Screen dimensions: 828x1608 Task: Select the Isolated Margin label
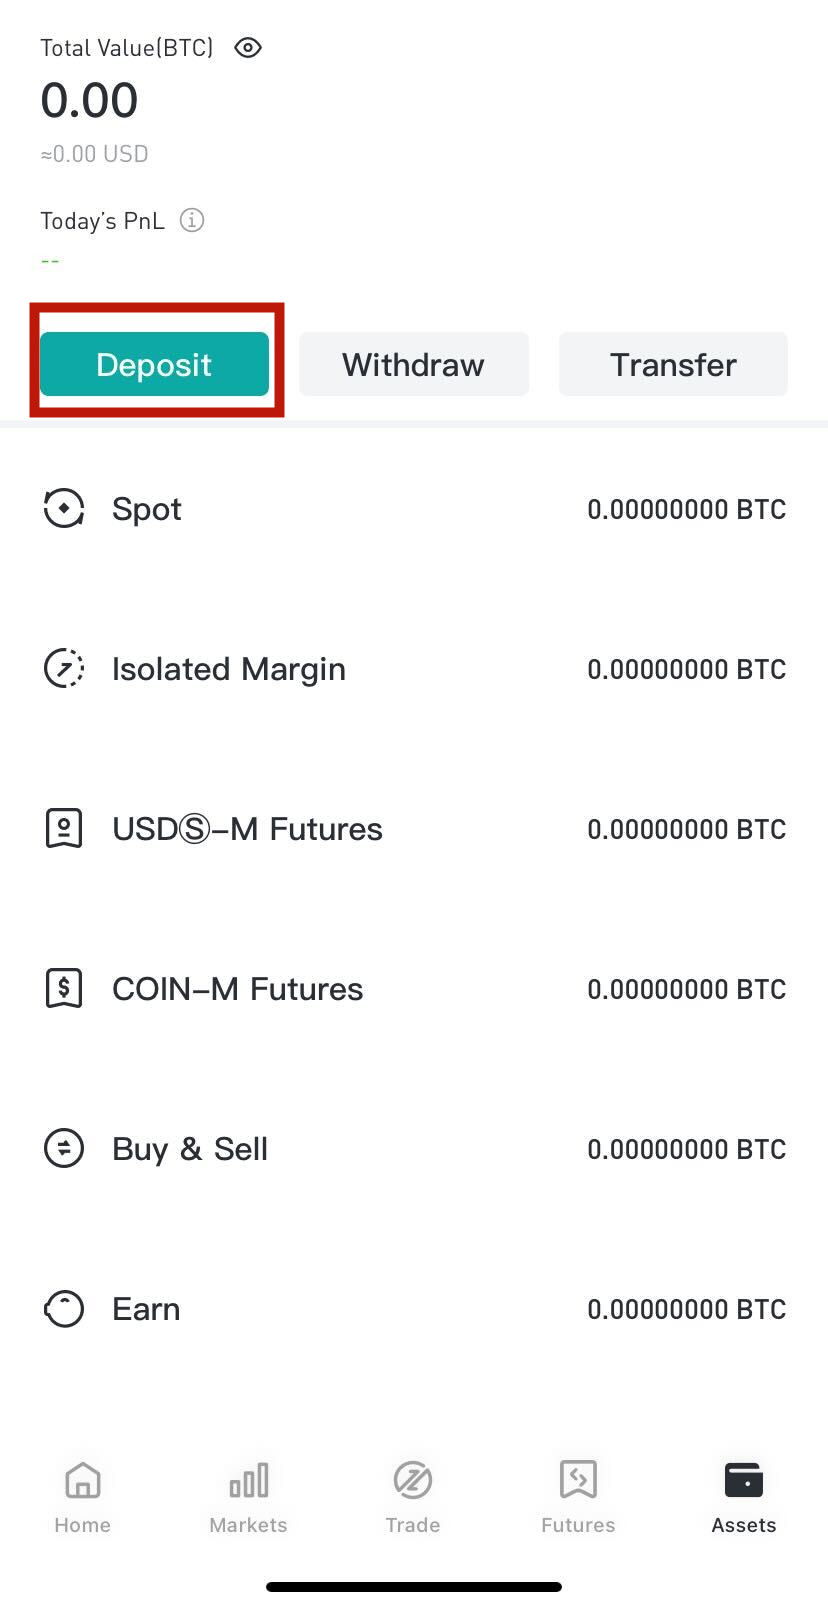(229, 668)
